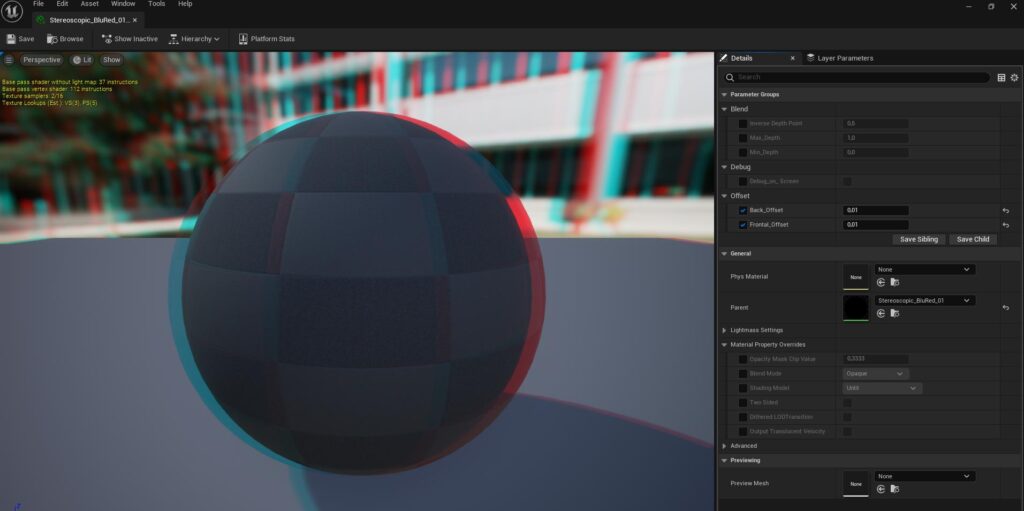Open the Window menu
1024x511 pixels.
point(123,4)
